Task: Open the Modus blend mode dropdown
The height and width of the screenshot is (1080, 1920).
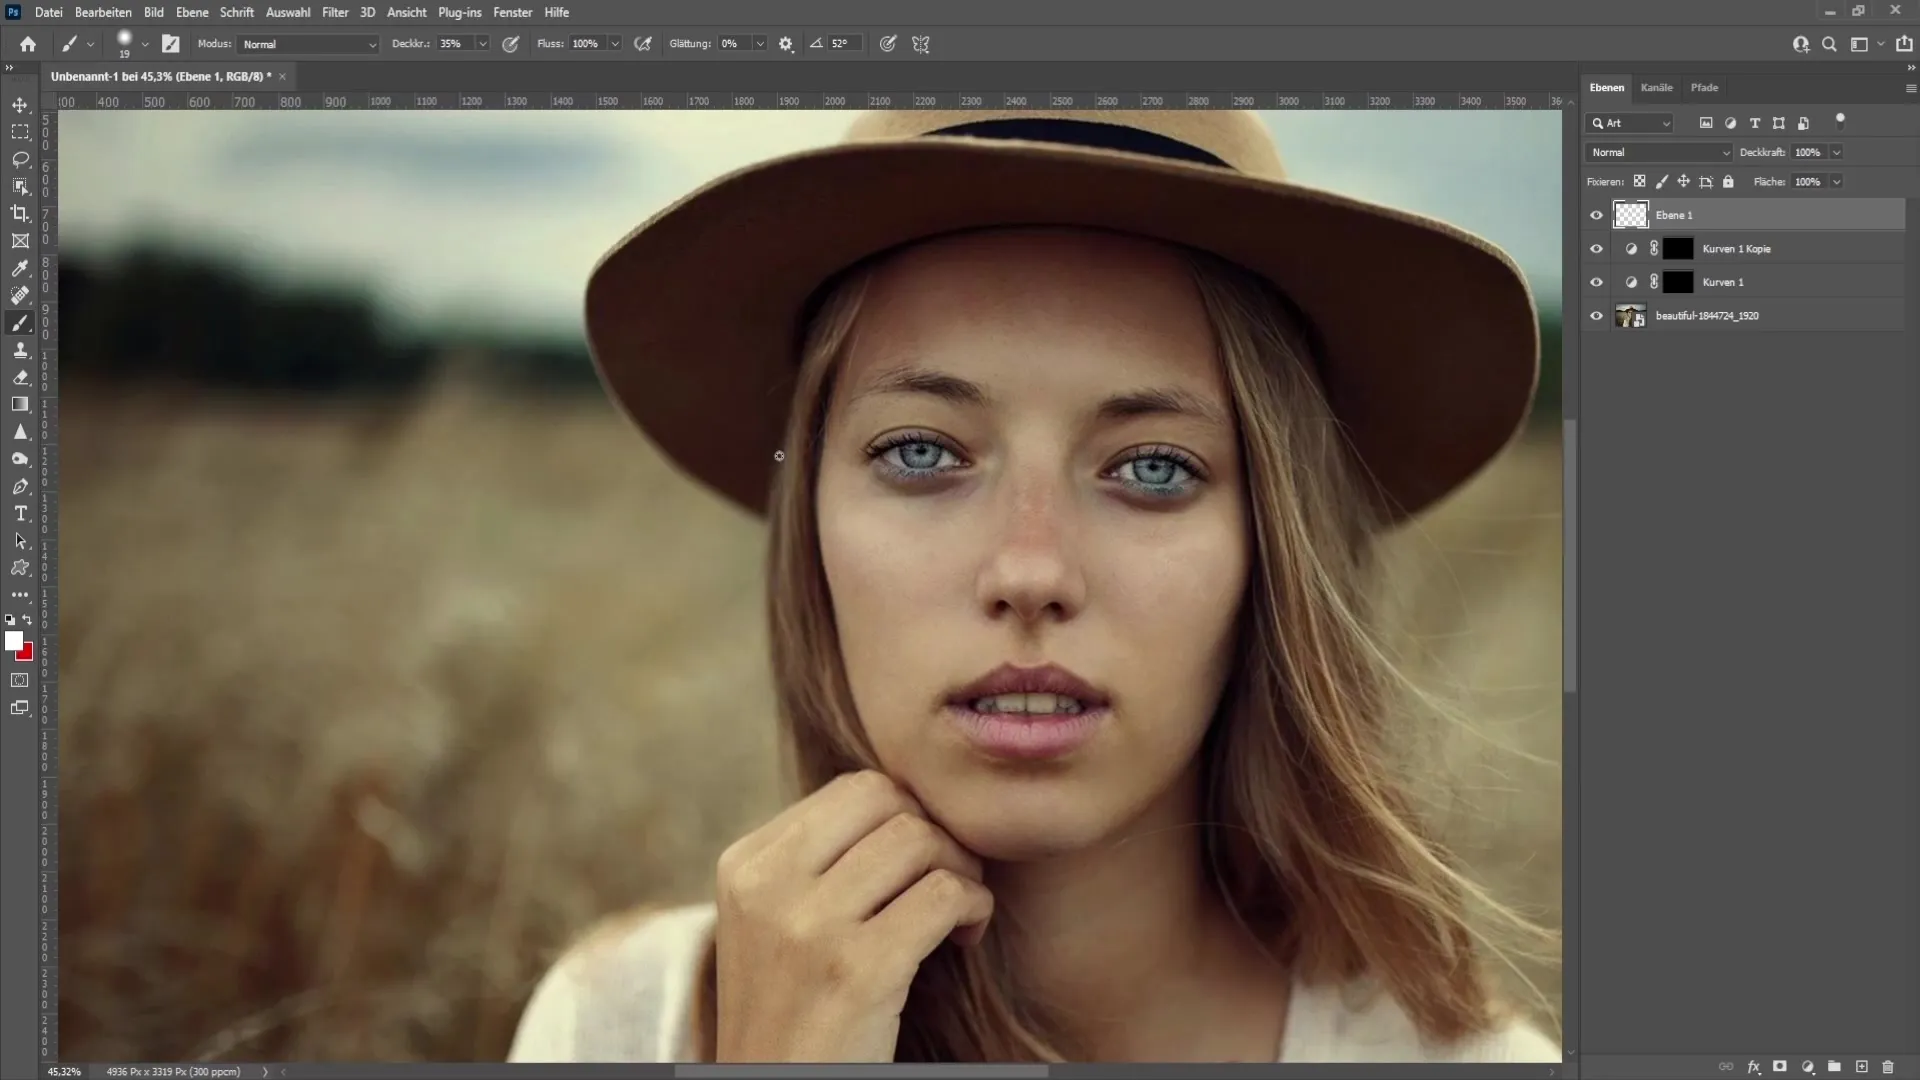Action: click(x=305, y=44)
